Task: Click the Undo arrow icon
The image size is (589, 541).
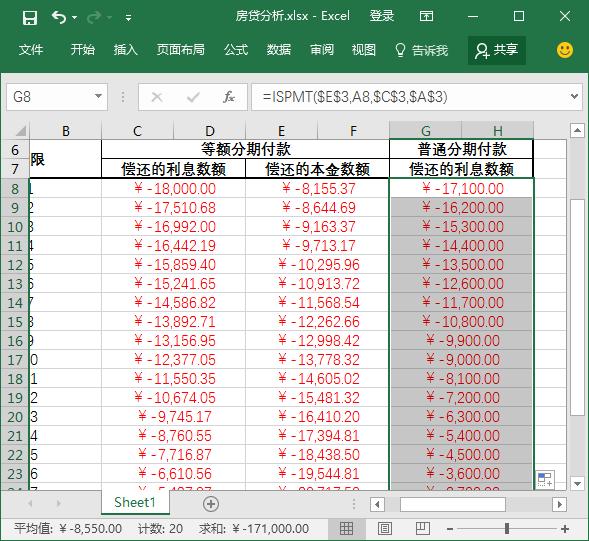Action: (x=59, y=17)
